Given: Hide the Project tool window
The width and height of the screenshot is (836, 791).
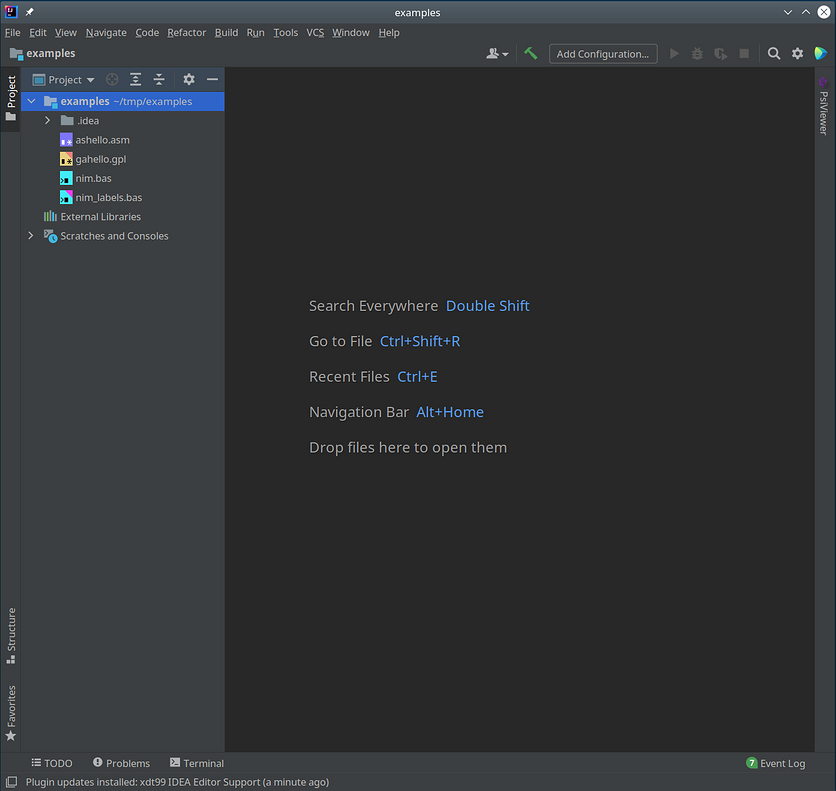Looking at the screenshot, I should [x=211, y=79].
